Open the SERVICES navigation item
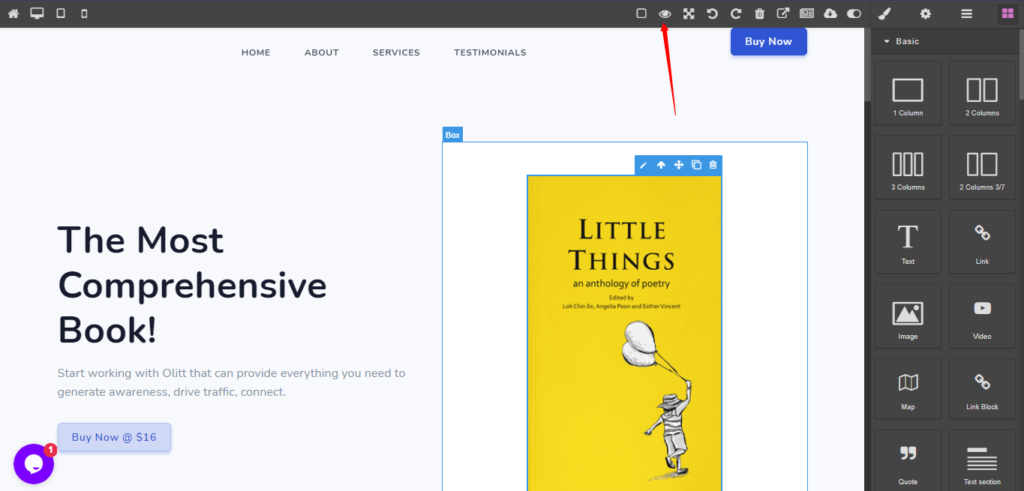This screenshot has width=1024, height=491. pos(396,53)
